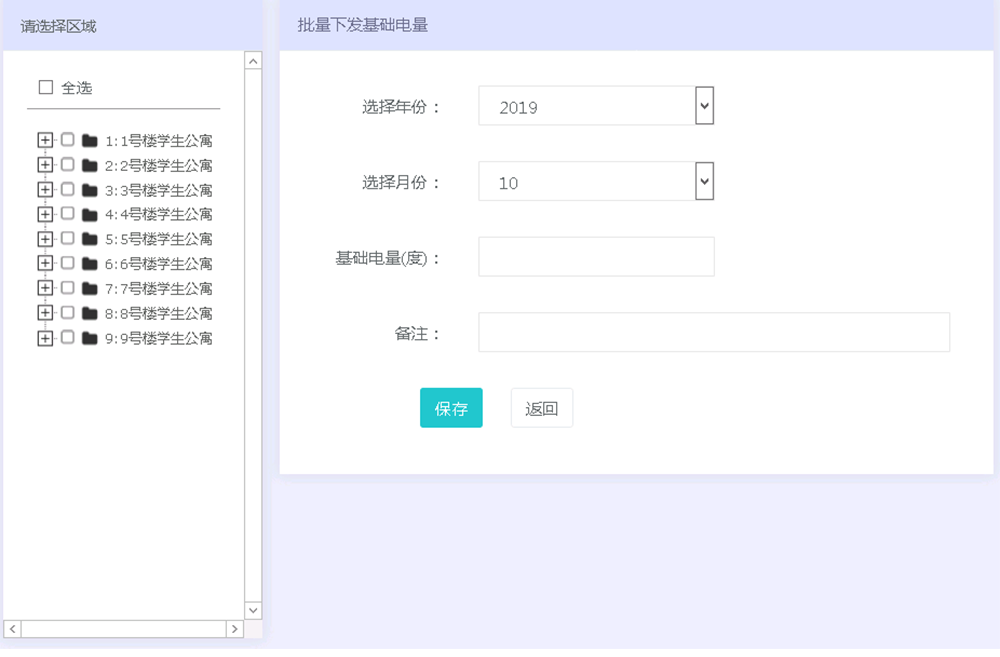
Task: Click folder icon of 3号楼学生公寓
Action: [x=89, y=190]
